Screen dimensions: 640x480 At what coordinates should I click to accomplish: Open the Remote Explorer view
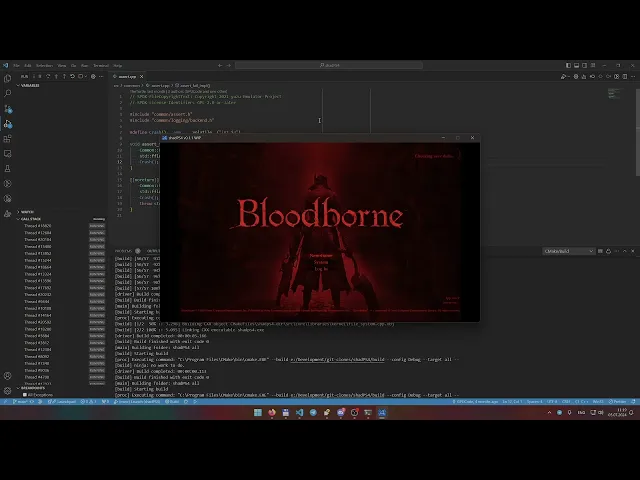[x=7, y=153]
